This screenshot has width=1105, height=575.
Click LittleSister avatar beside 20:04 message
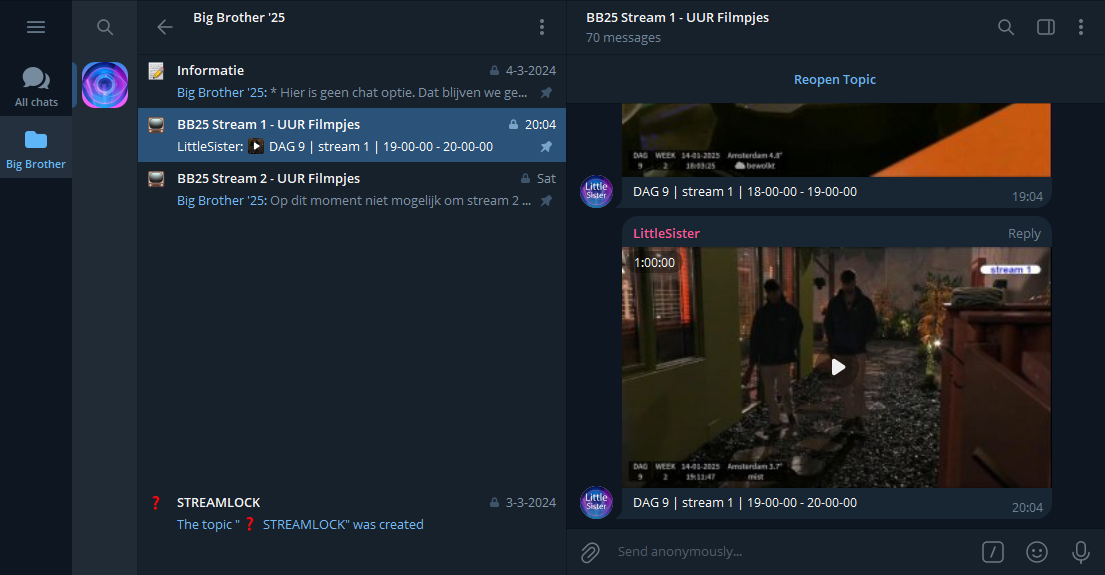point(596,502)
